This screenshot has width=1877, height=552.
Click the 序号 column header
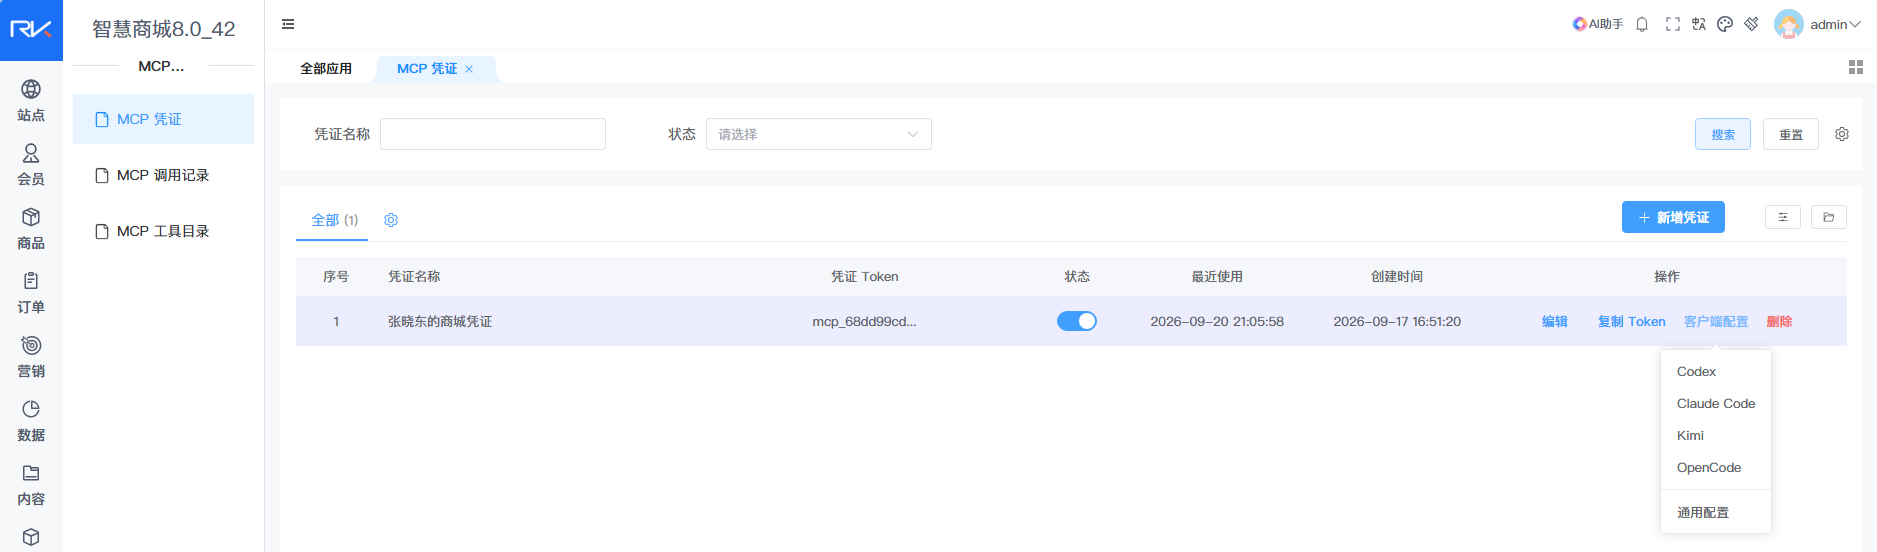pos(336,276)
